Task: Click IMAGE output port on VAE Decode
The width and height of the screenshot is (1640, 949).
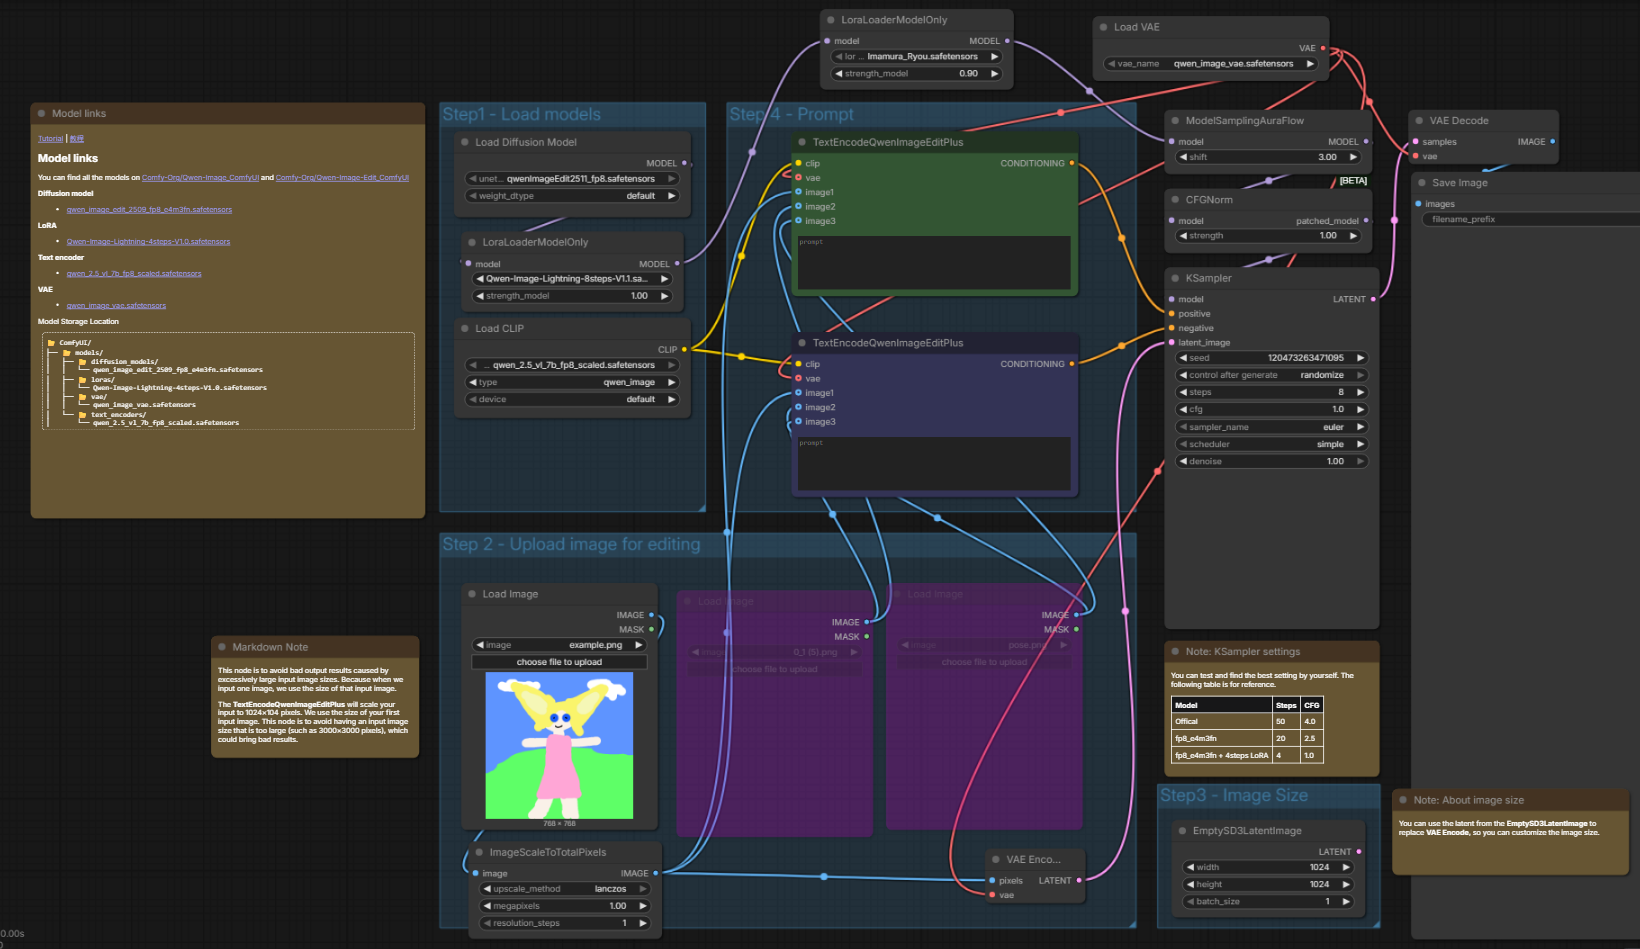Action: (x=1552, y=142)
